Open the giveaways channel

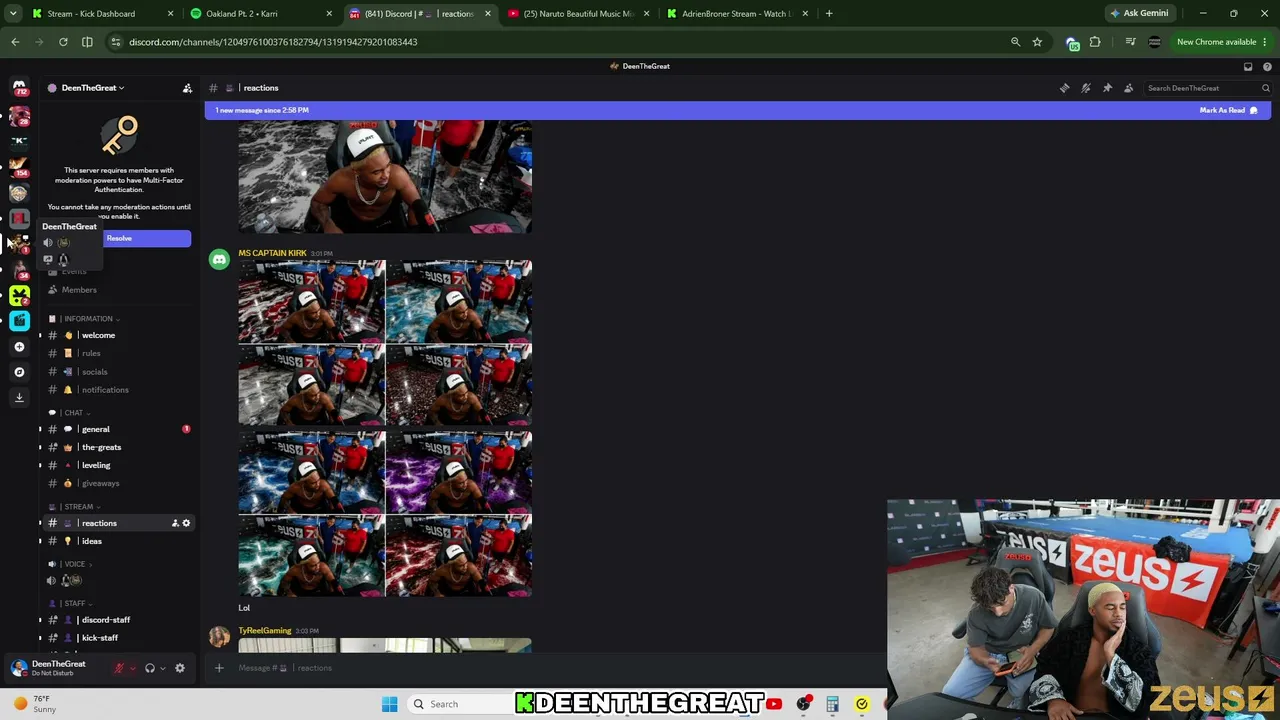[118, 483]
